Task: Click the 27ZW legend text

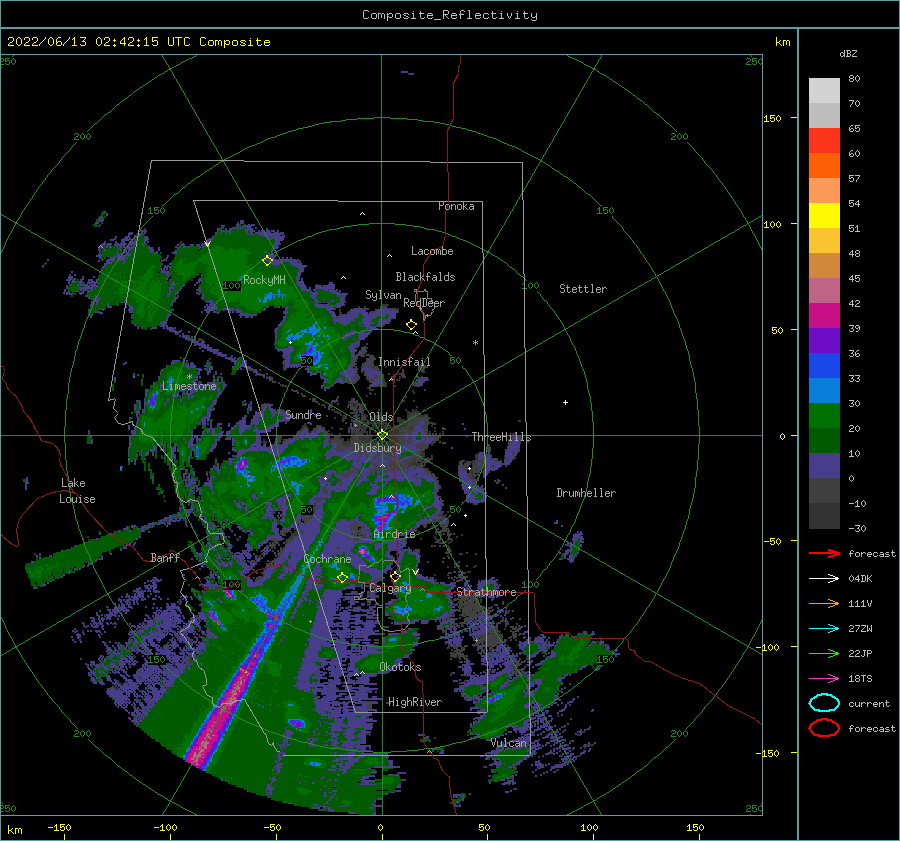Action: click(x=860, y=629)
